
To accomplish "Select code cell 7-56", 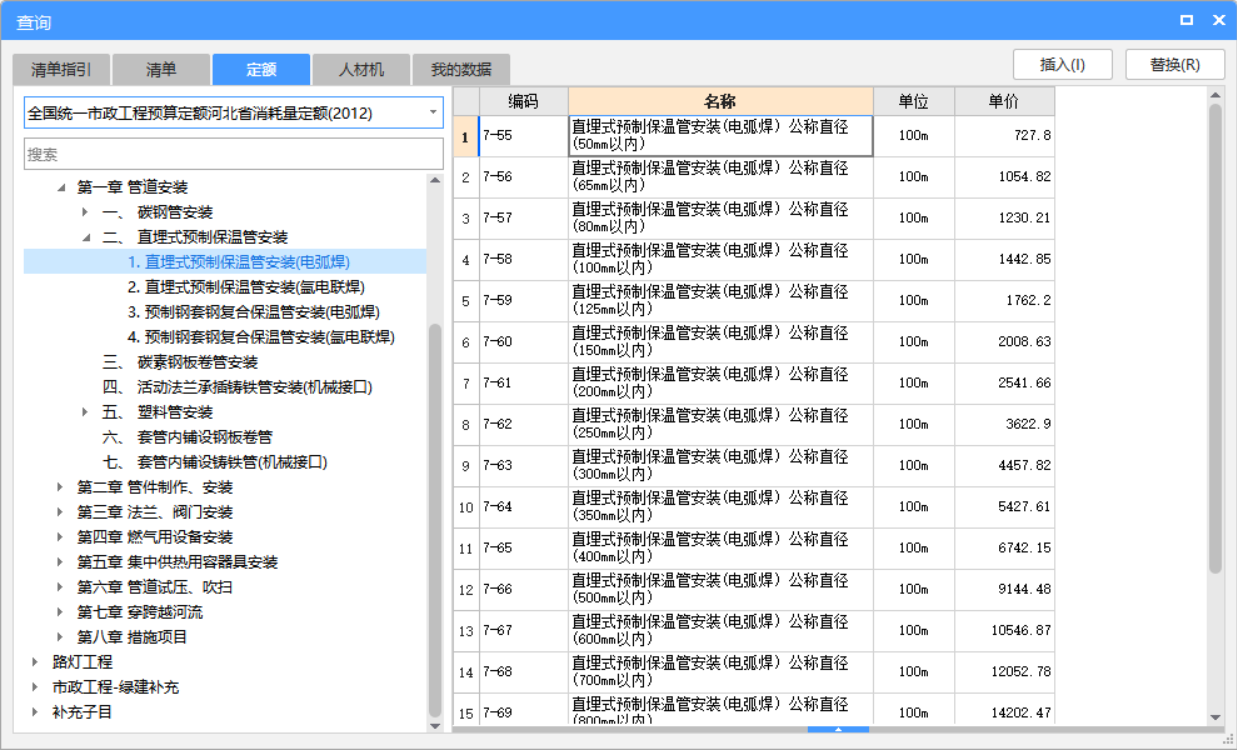I will click(x=524, y=177).
